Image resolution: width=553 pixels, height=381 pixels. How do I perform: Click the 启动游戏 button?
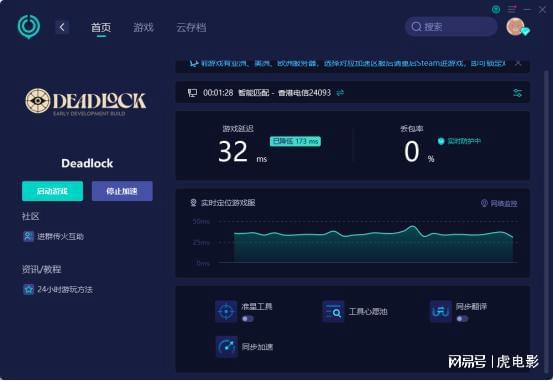tap(53, 191)
